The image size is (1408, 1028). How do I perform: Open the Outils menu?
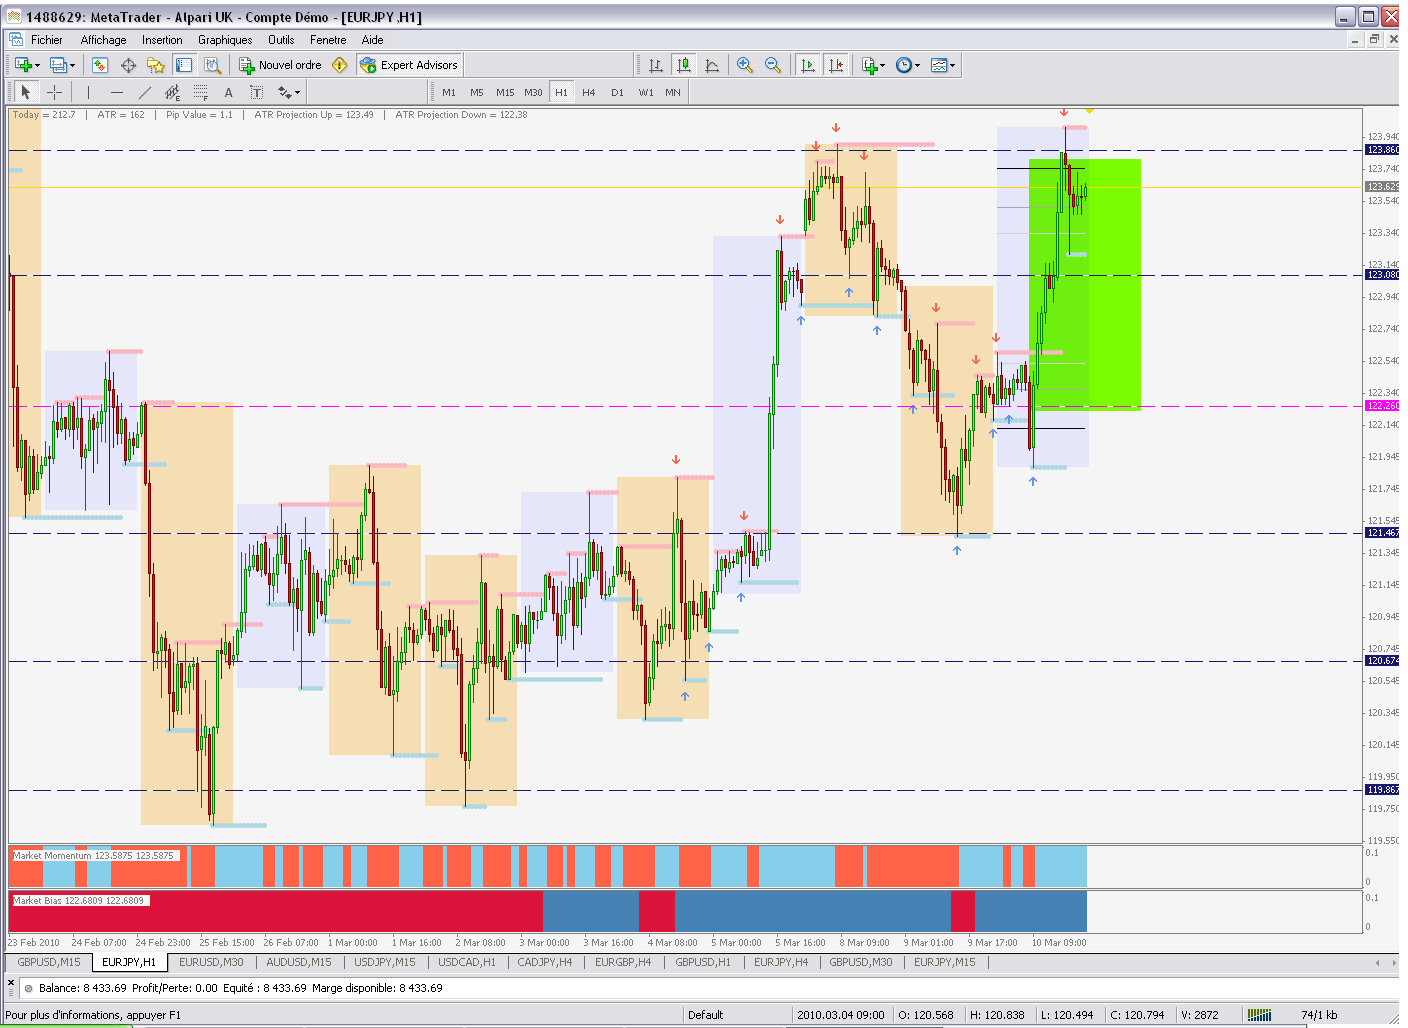(x=281, y=40)
